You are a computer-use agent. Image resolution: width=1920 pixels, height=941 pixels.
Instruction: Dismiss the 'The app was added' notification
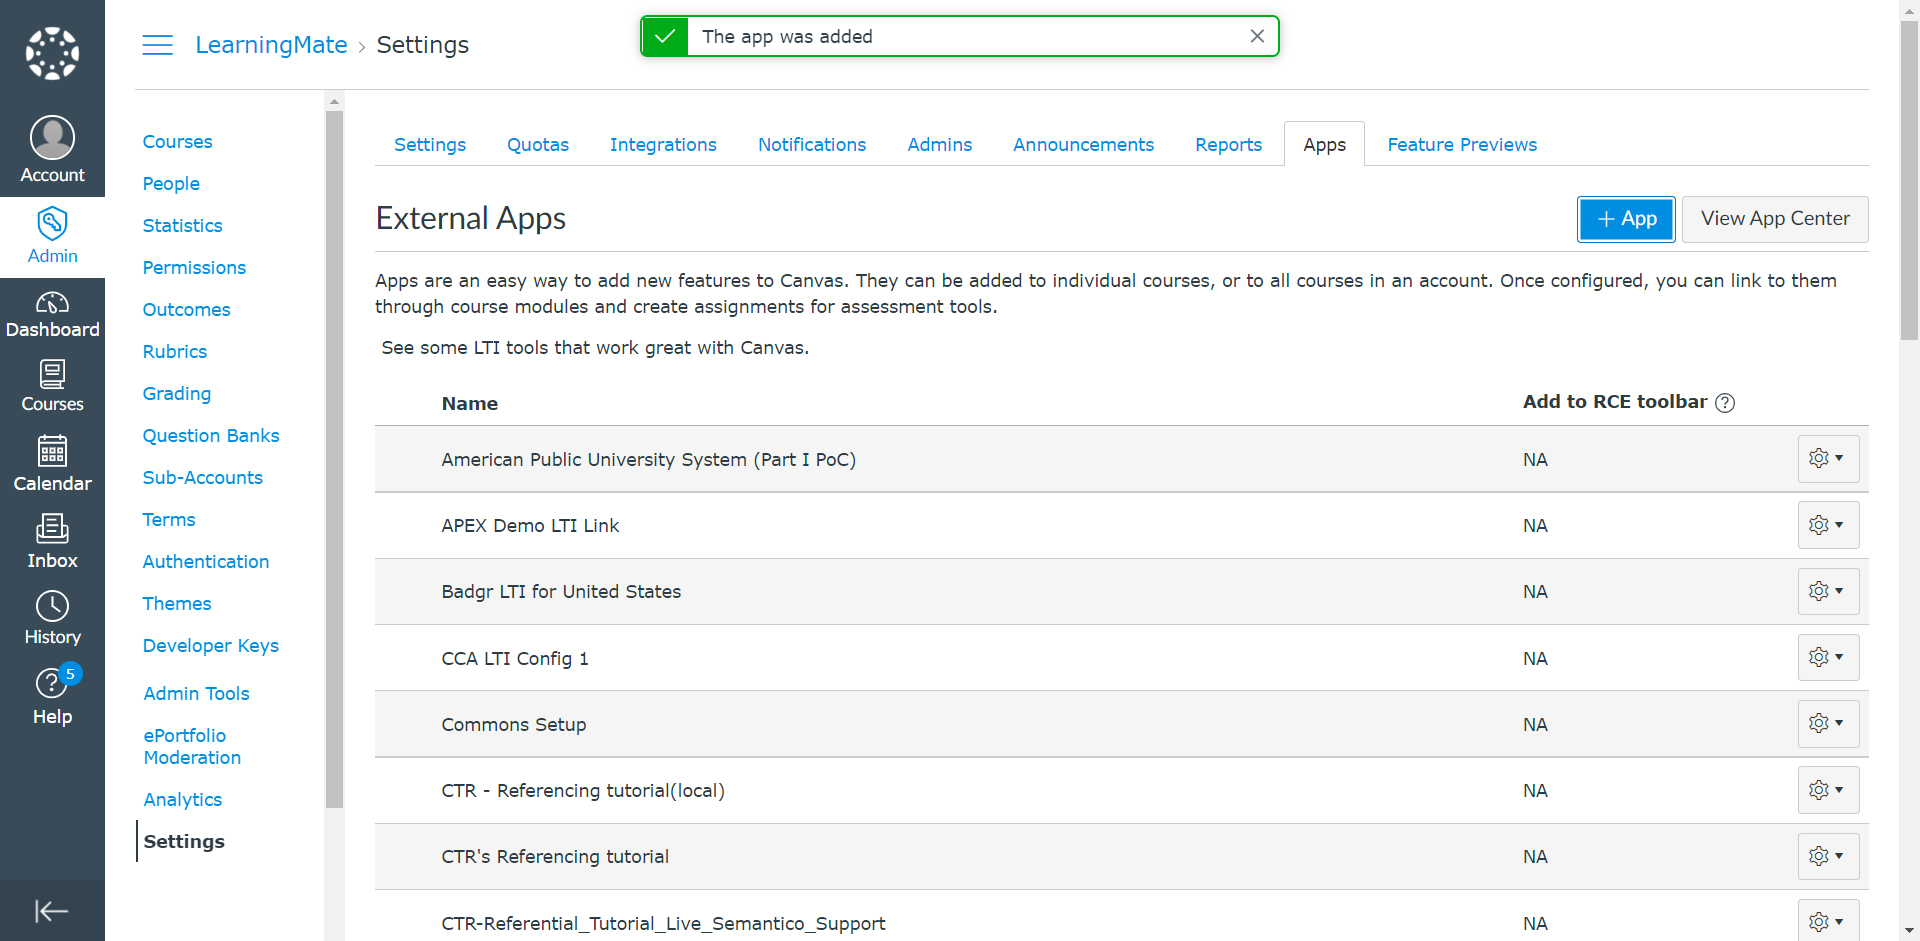point(1257,36)
